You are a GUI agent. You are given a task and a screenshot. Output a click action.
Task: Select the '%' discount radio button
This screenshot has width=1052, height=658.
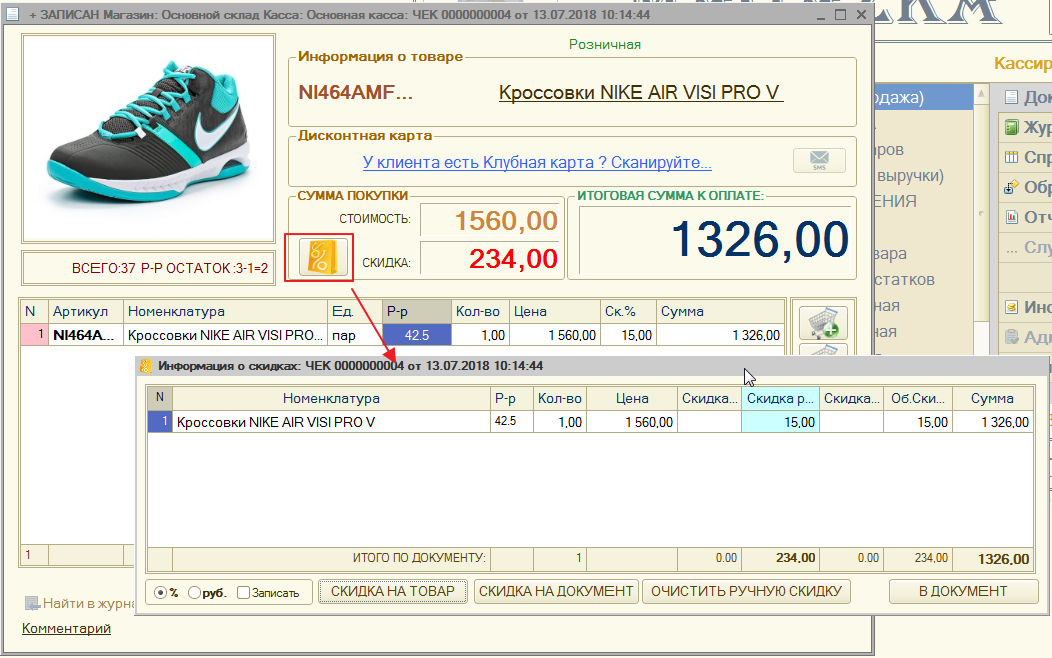160,593
